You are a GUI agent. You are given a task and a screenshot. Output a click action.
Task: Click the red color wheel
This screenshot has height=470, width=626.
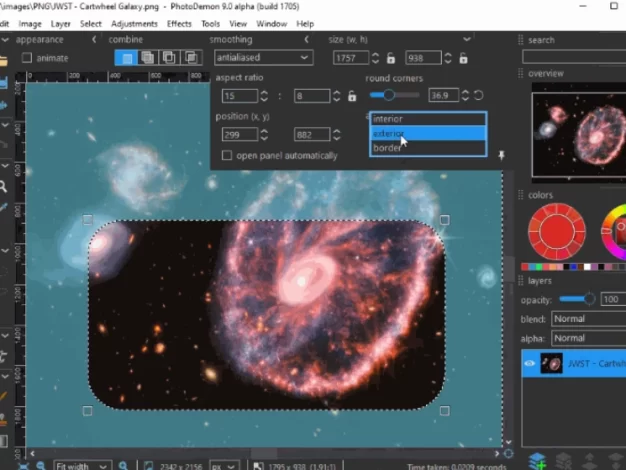pos(557,232)
